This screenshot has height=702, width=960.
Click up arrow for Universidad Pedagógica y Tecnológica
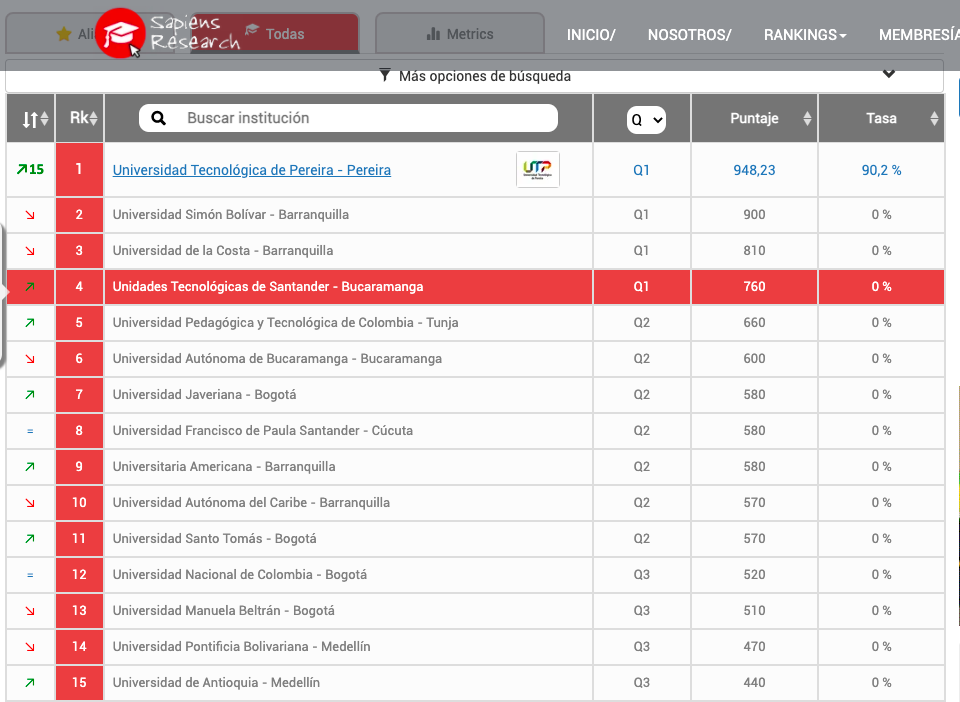pyautogui.click(x=30, y=323)
